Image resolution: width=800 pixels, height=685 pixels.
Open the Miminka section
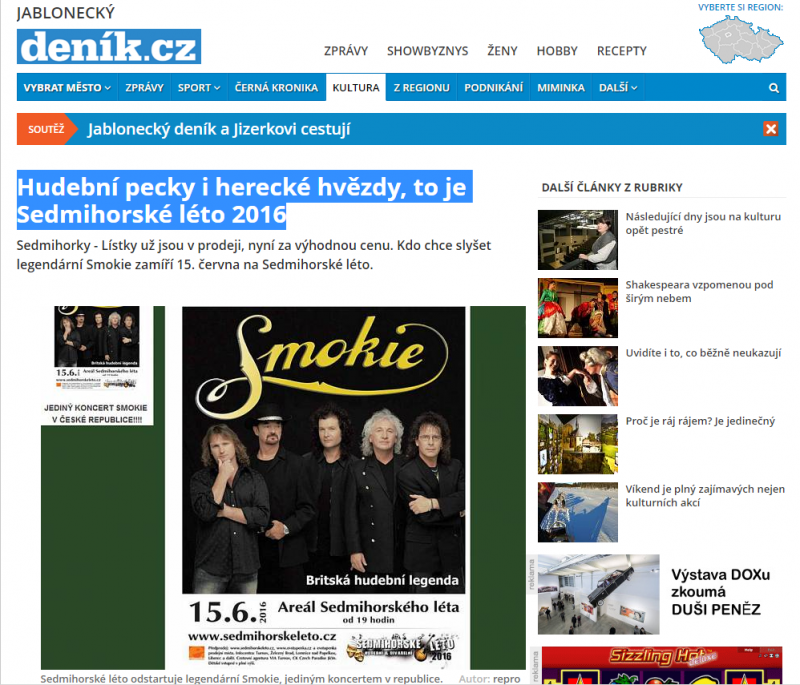click(x=561, y=87)
